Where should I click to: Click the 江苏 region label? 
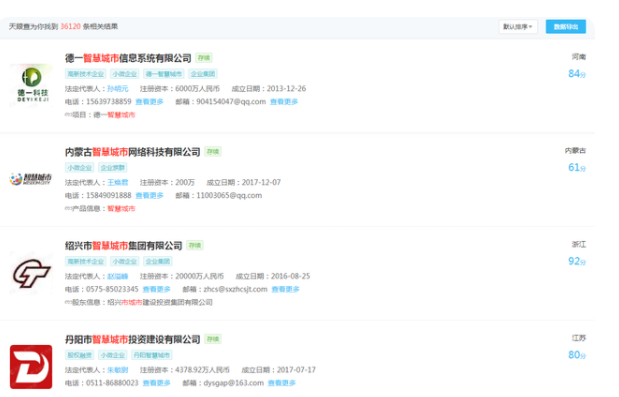pos(579,338)
